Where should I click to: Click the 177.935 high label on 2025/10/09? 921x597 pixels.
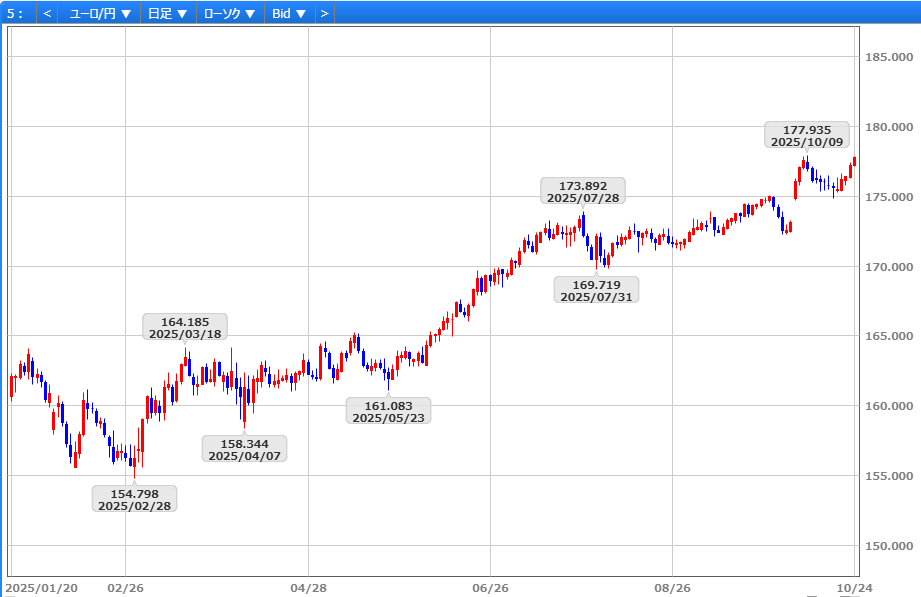pyautogui.click(x=807, y=135)
